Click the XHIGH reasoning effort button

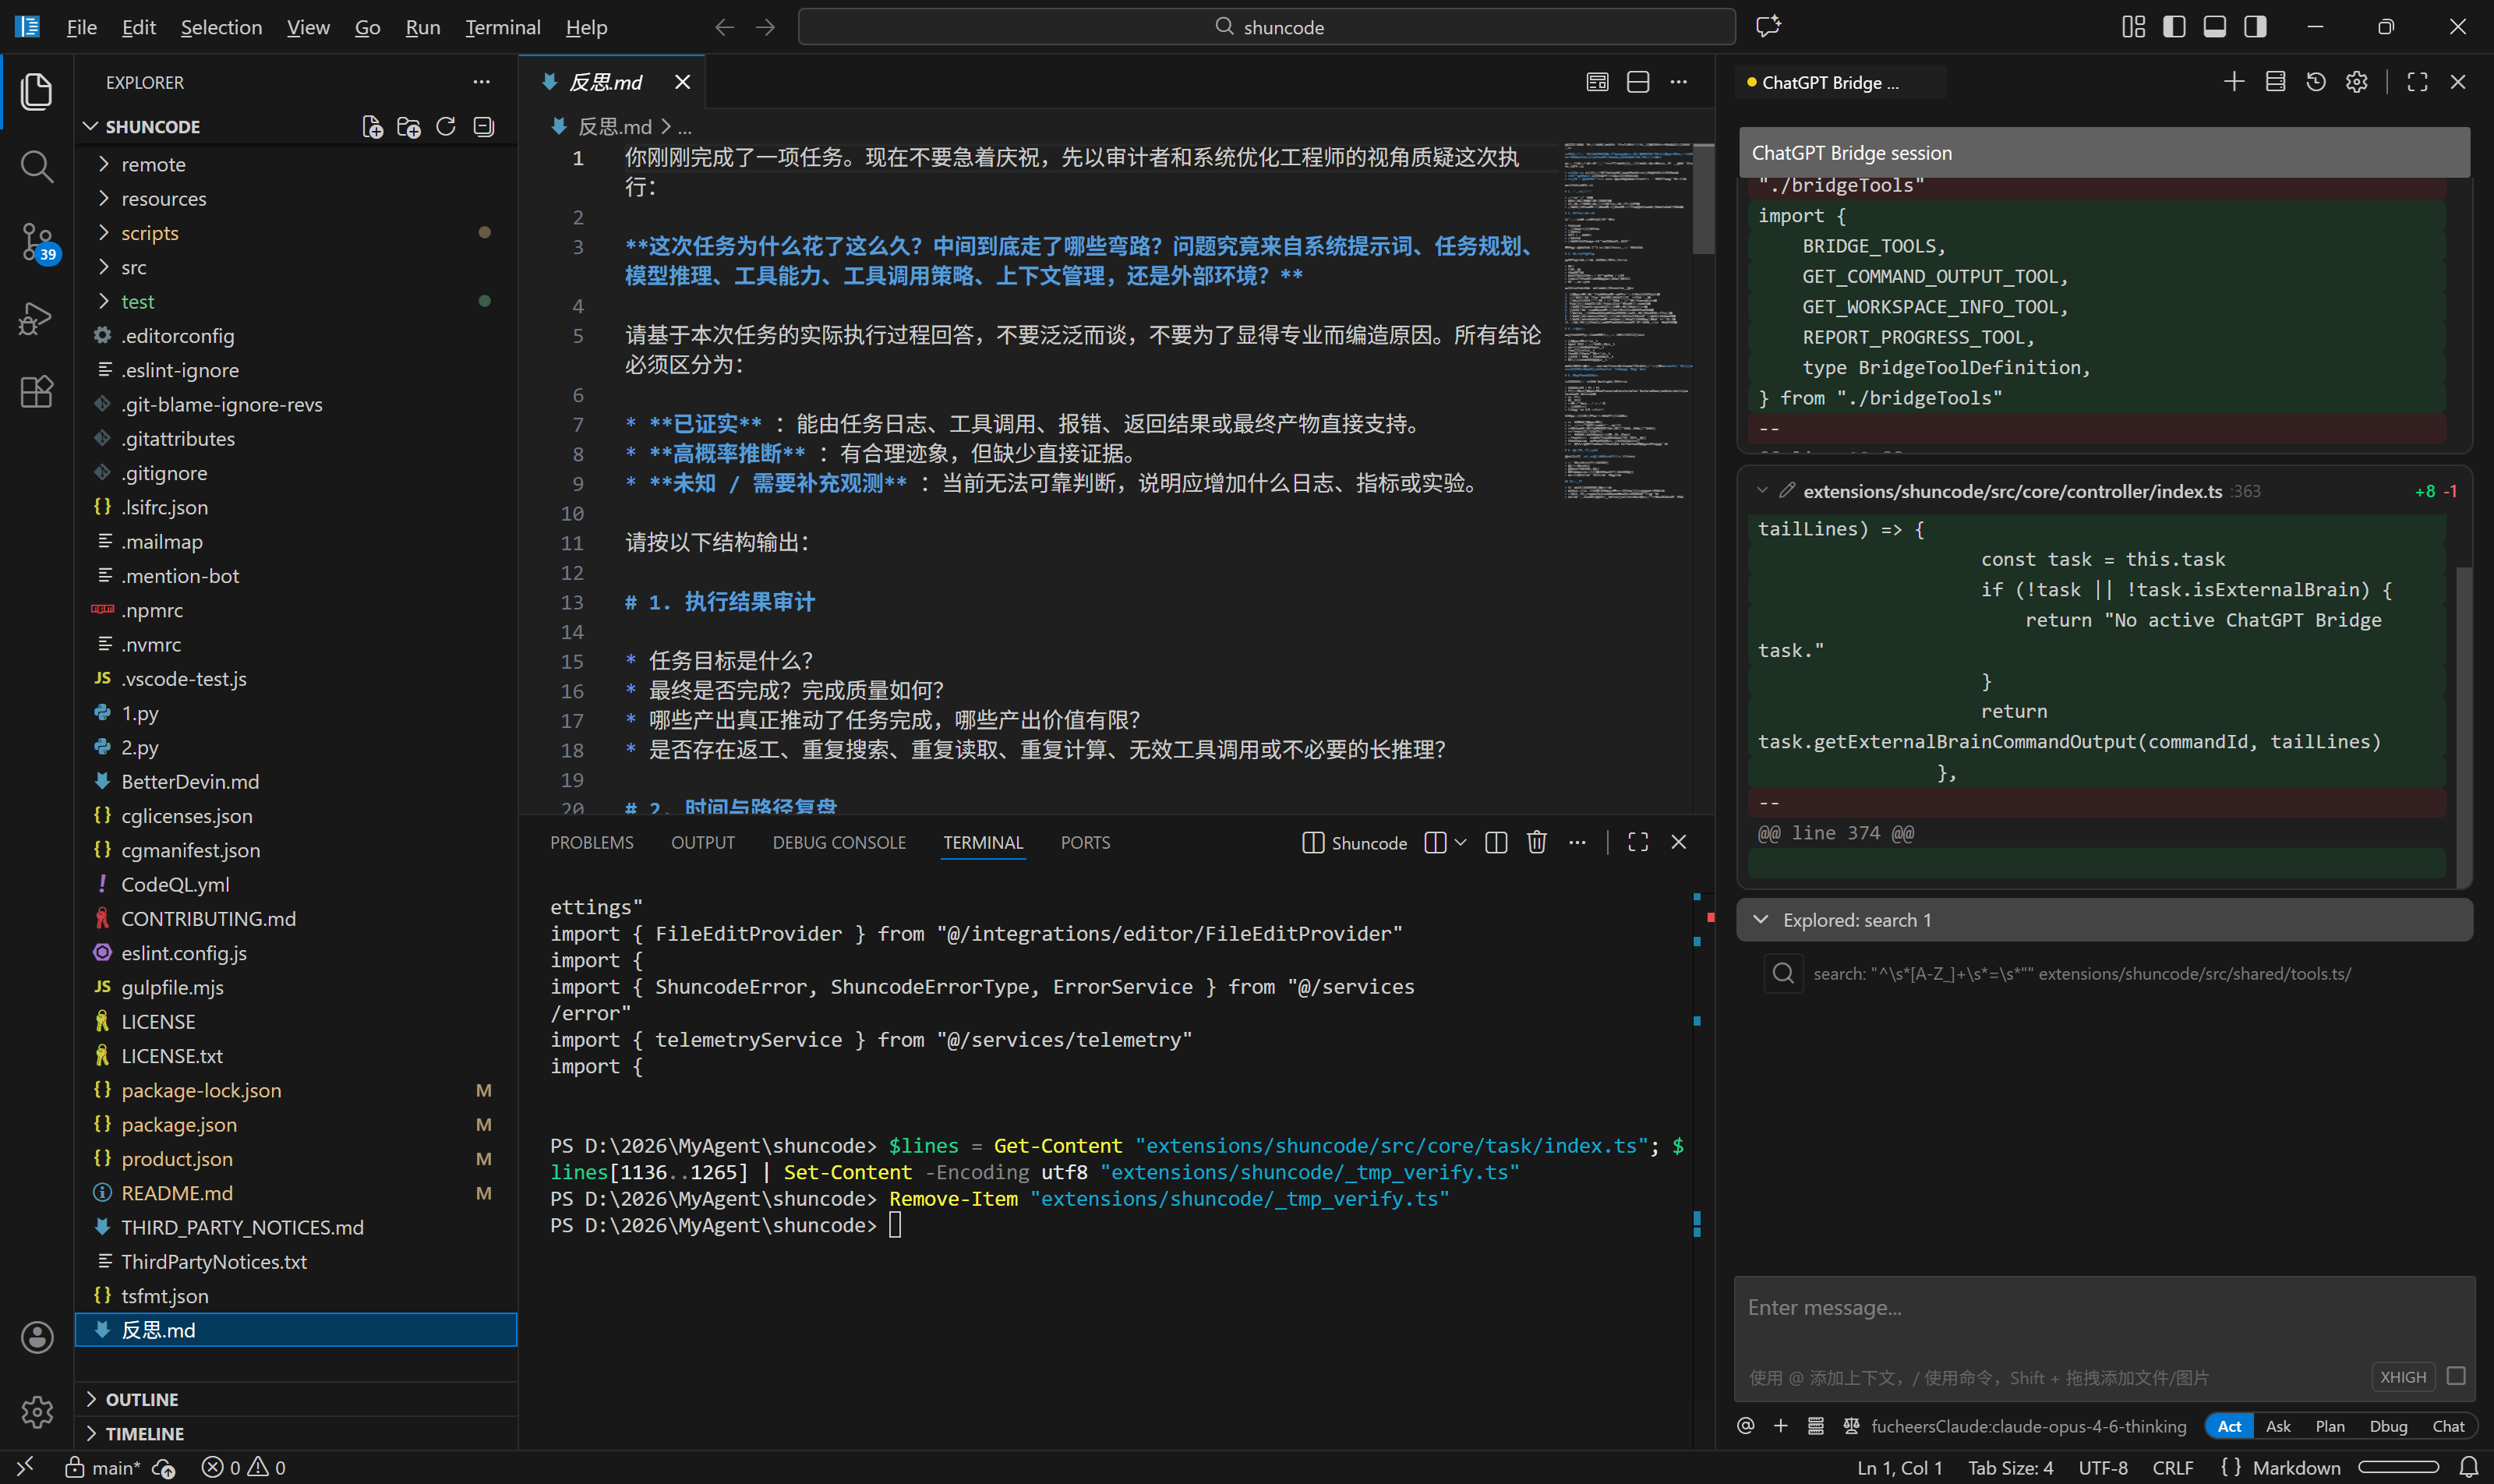(x=2402, y=1376)
